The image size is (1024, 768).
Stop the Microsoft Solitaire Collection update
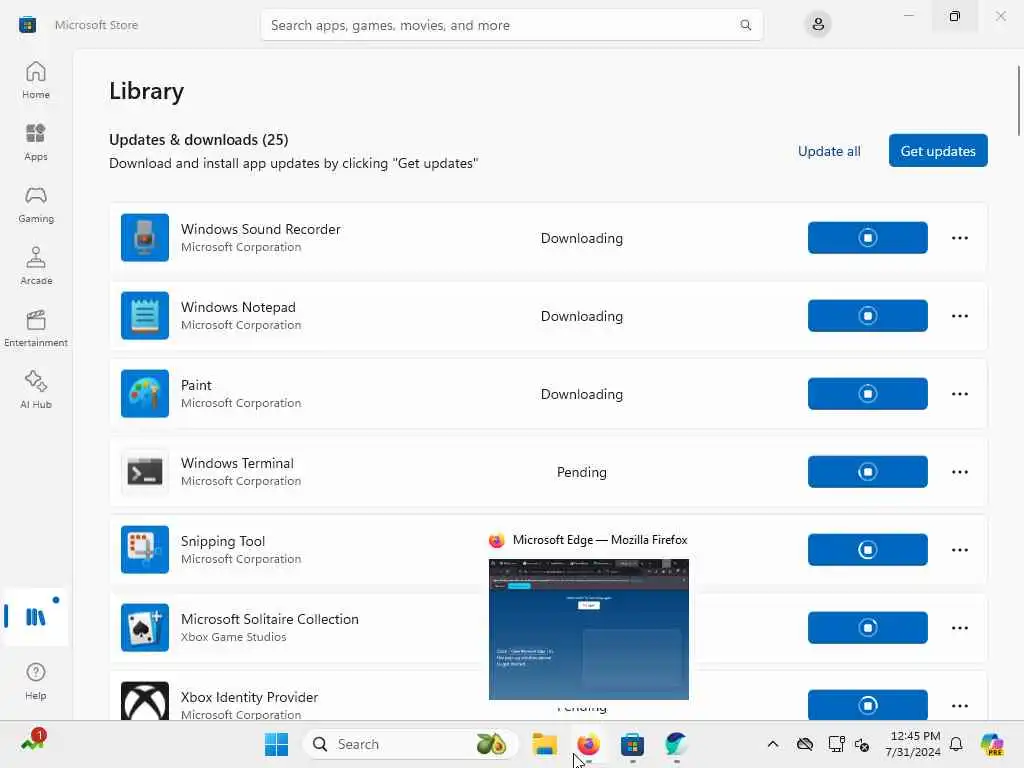867,628
